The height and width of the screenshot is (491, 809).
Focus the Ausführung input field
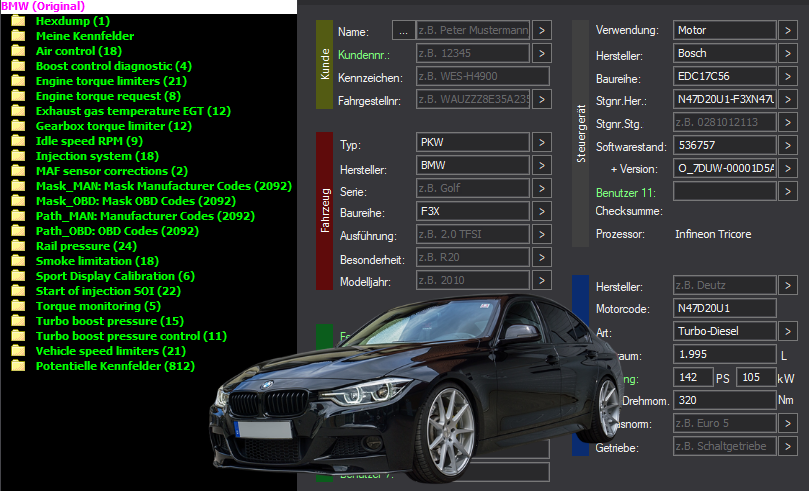point(473,234)
